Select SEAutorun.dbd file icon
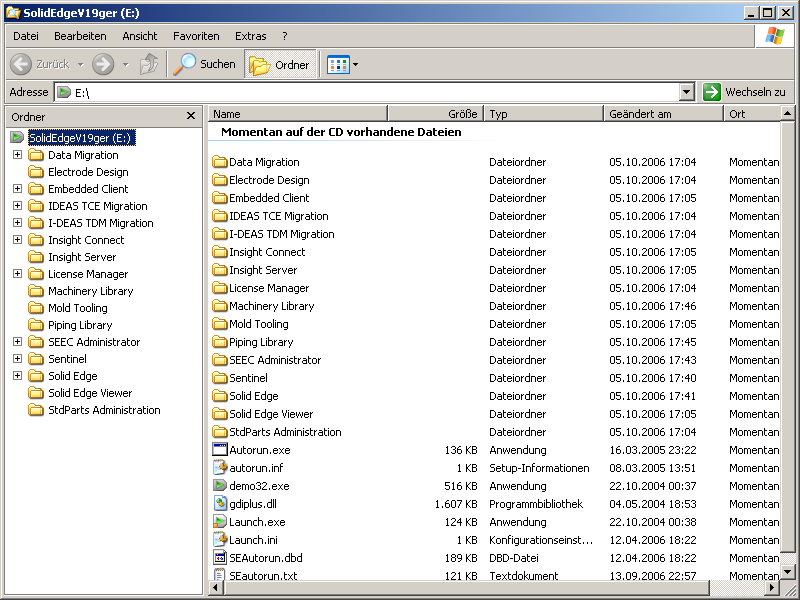This screenshot has height=600, width=800. [220, 558]
